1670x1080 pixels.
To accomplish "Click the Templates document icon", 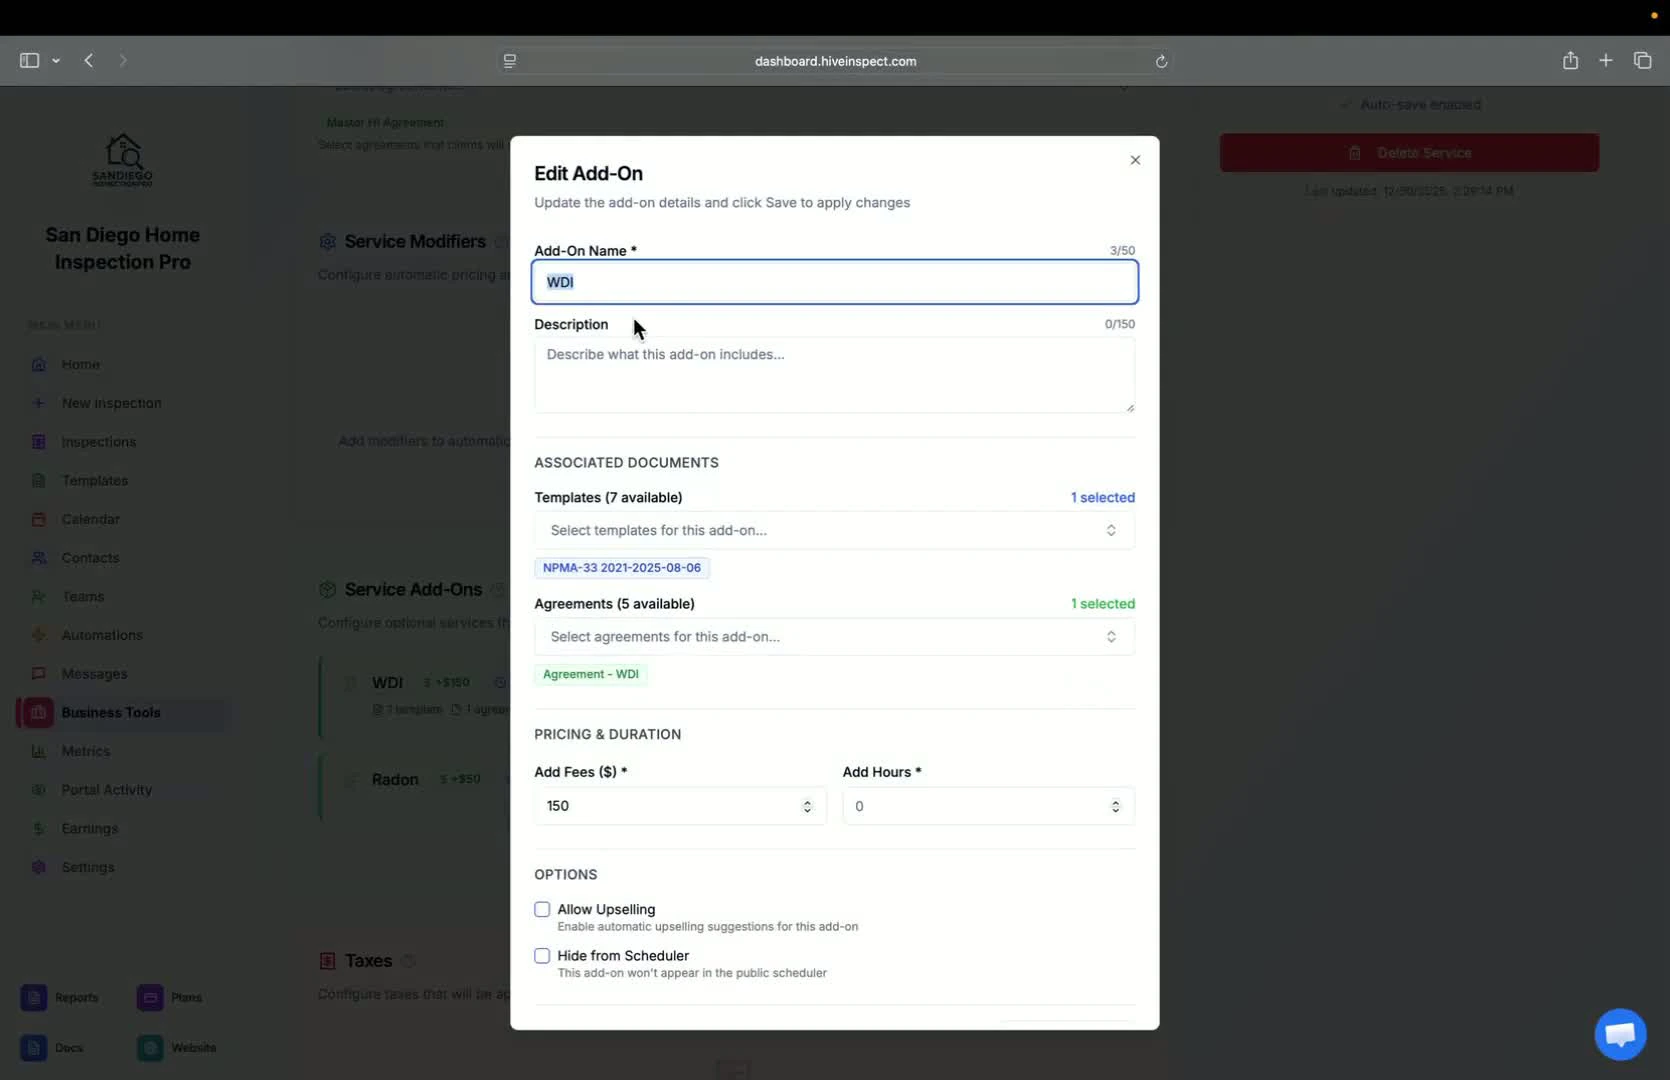I will 38,480.
